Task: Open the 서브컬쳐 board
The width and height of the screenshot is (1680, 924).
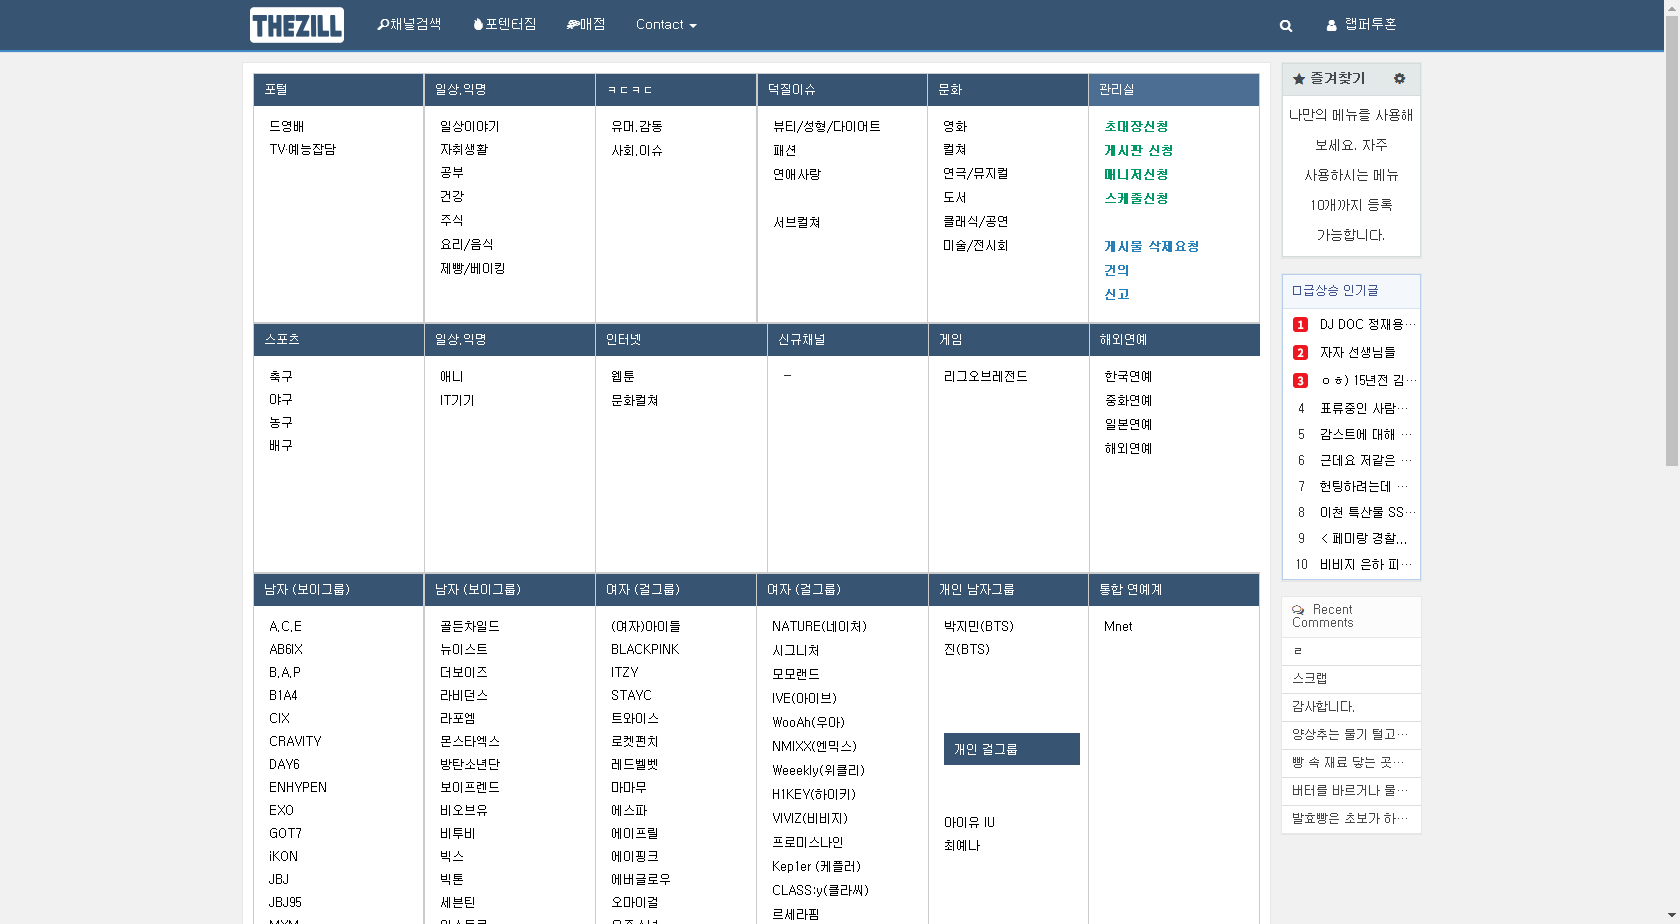Action: 797,222
